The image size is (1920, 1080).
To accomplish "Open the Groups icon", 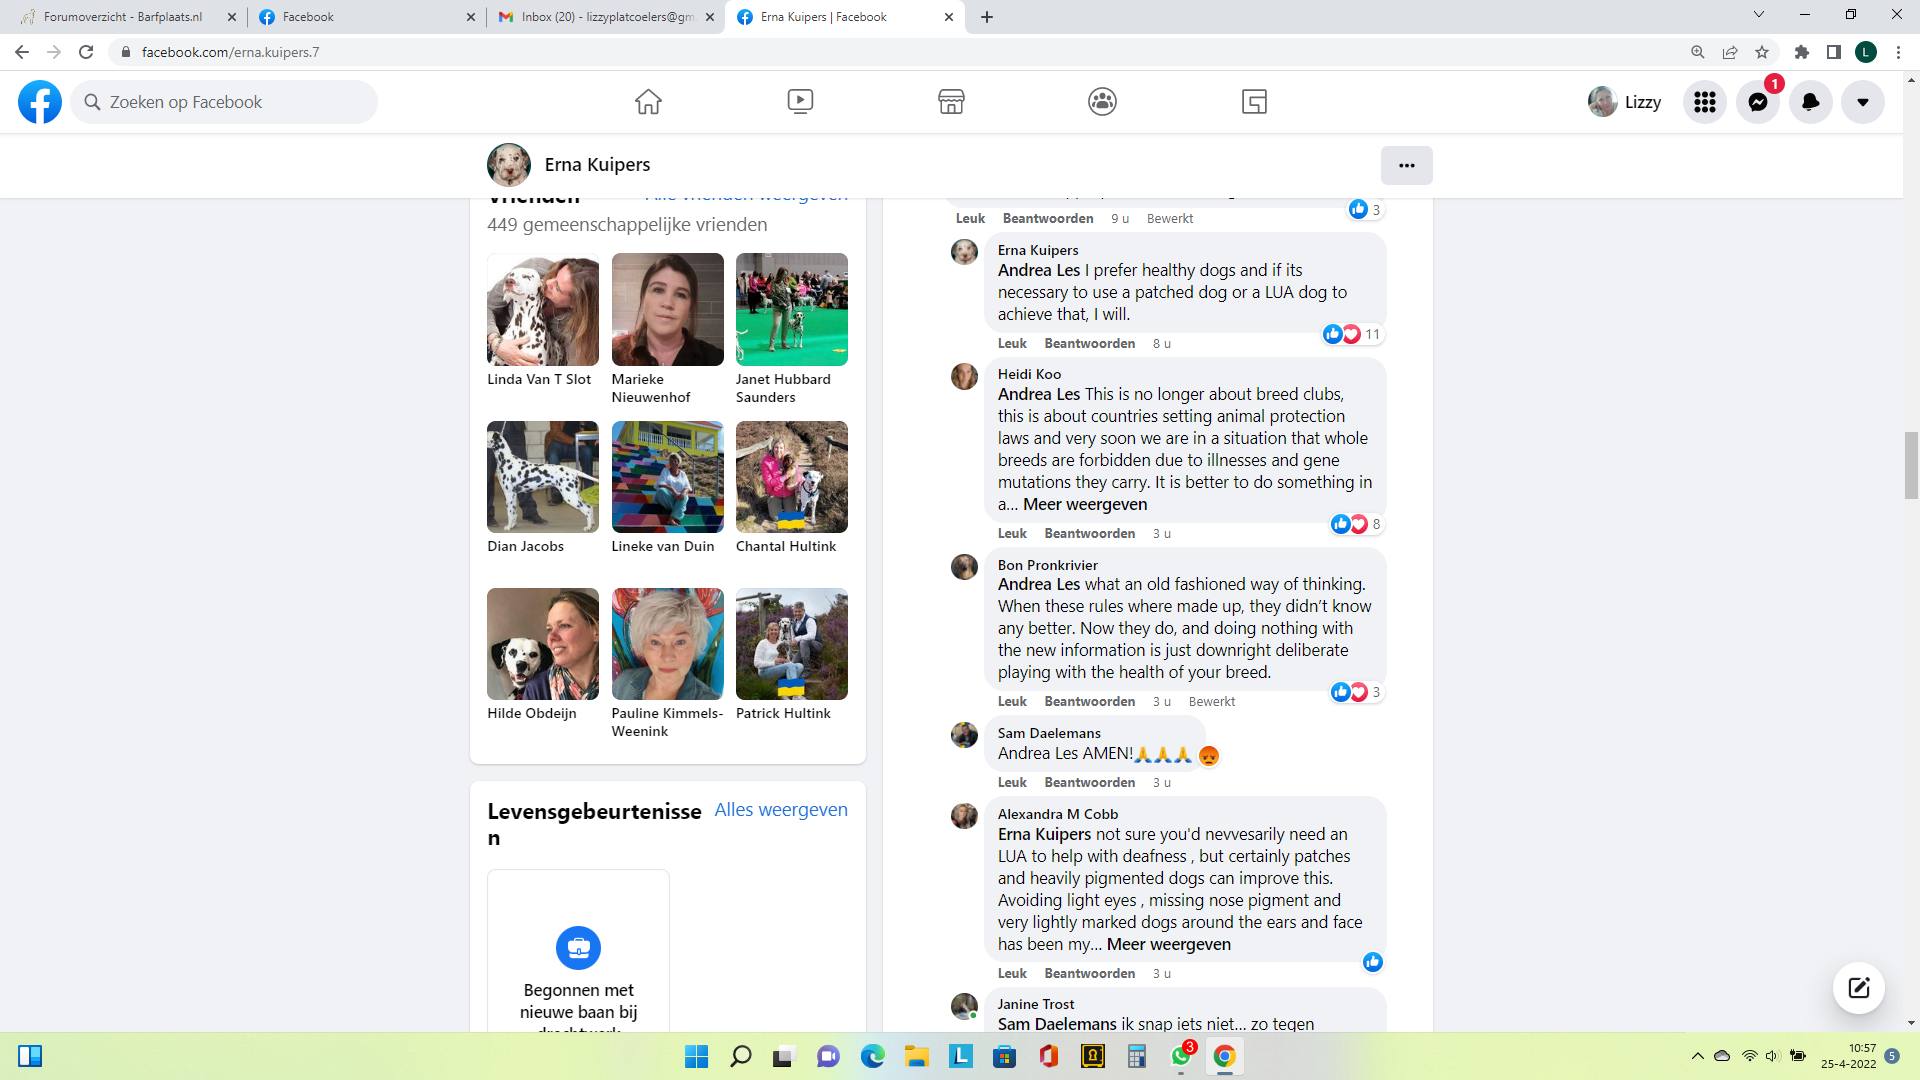I will (x=1102, y=102).
